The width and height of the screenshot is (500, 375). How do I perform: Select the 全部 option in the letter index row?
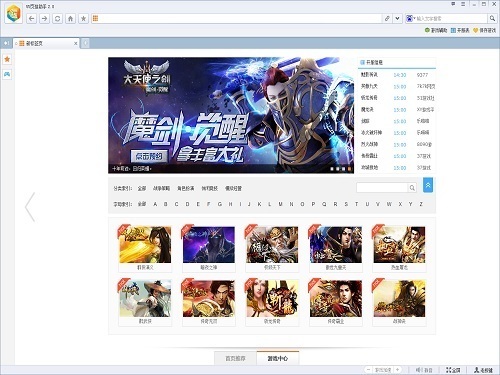(x=142, y=204)
